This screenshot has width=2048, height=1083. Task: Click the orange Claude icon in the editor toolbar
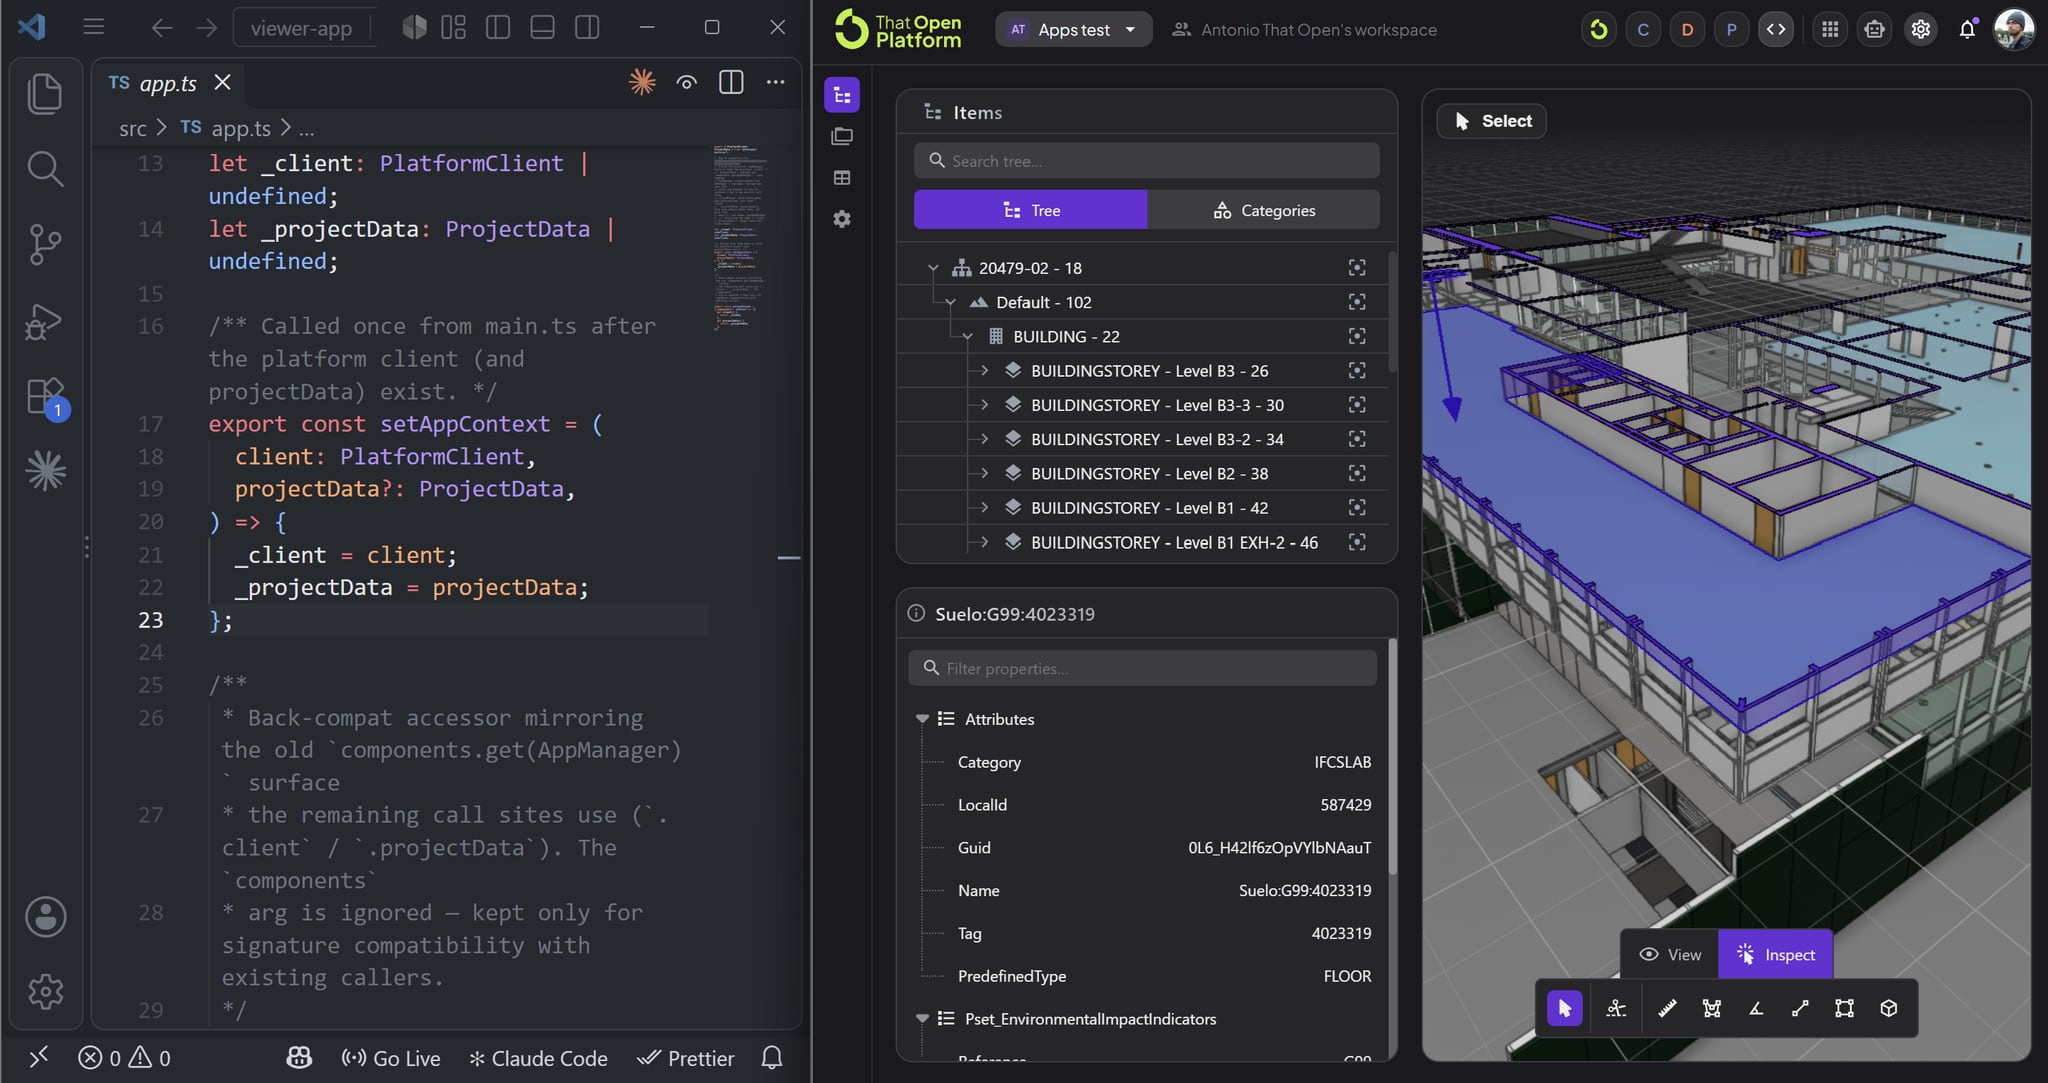pyautogui.click(x=642, y=82)
